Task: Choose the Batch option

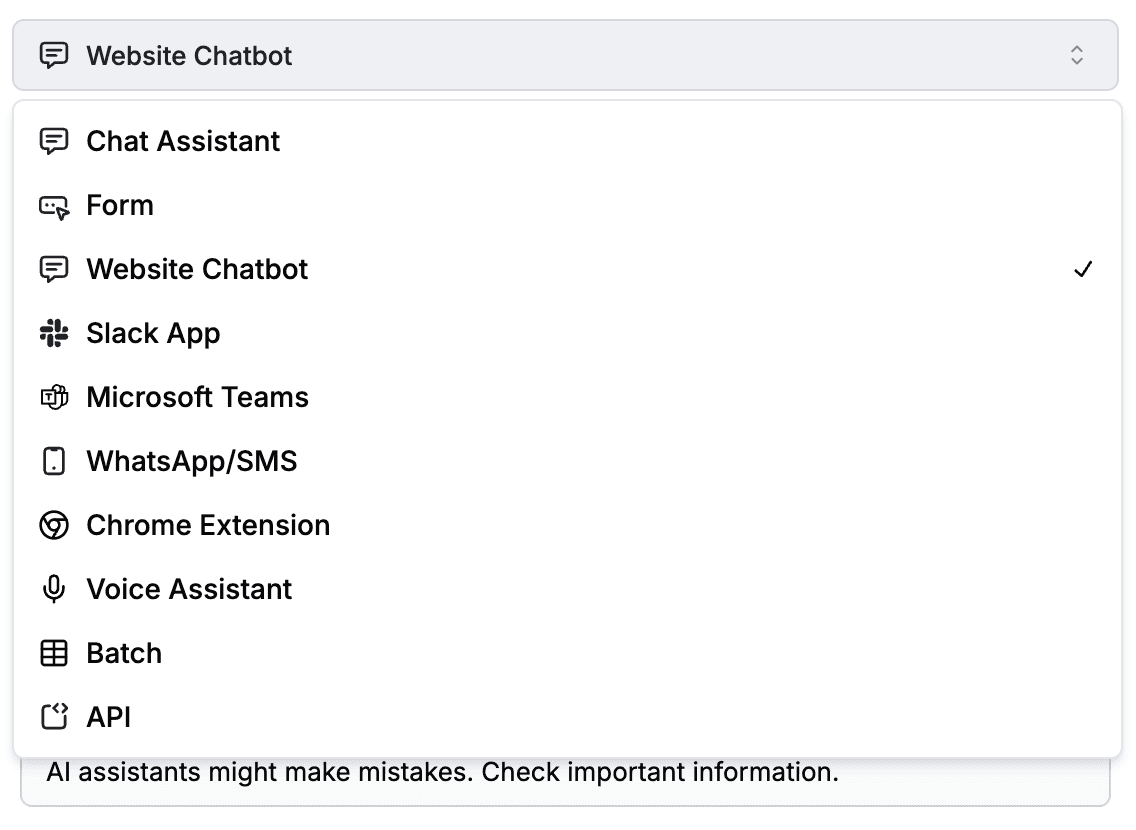Action: pyautogui.click(x=124, y=654)
